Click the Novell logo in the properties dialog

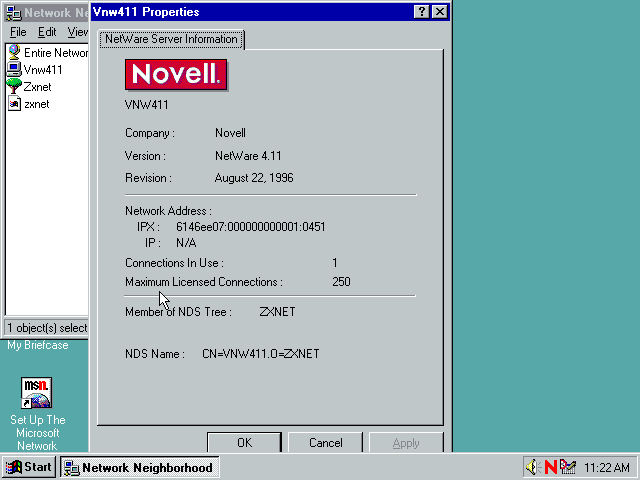tap(176, 75)
